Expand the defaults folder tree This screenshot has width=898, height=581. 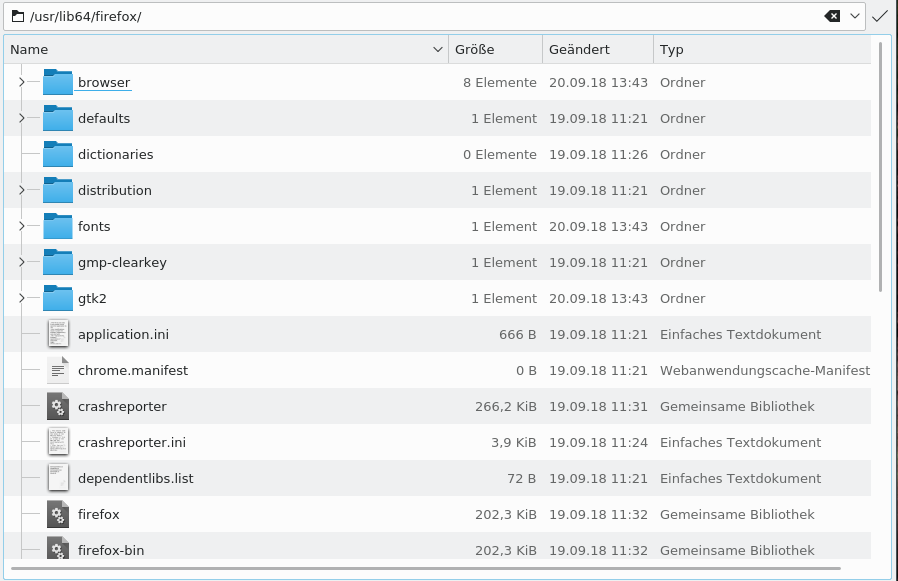click(22, 119)
